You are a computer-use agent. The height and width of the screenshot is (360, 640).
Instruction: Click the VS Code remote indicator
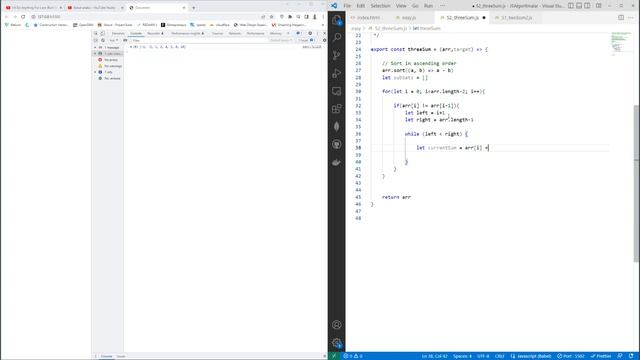334,356
